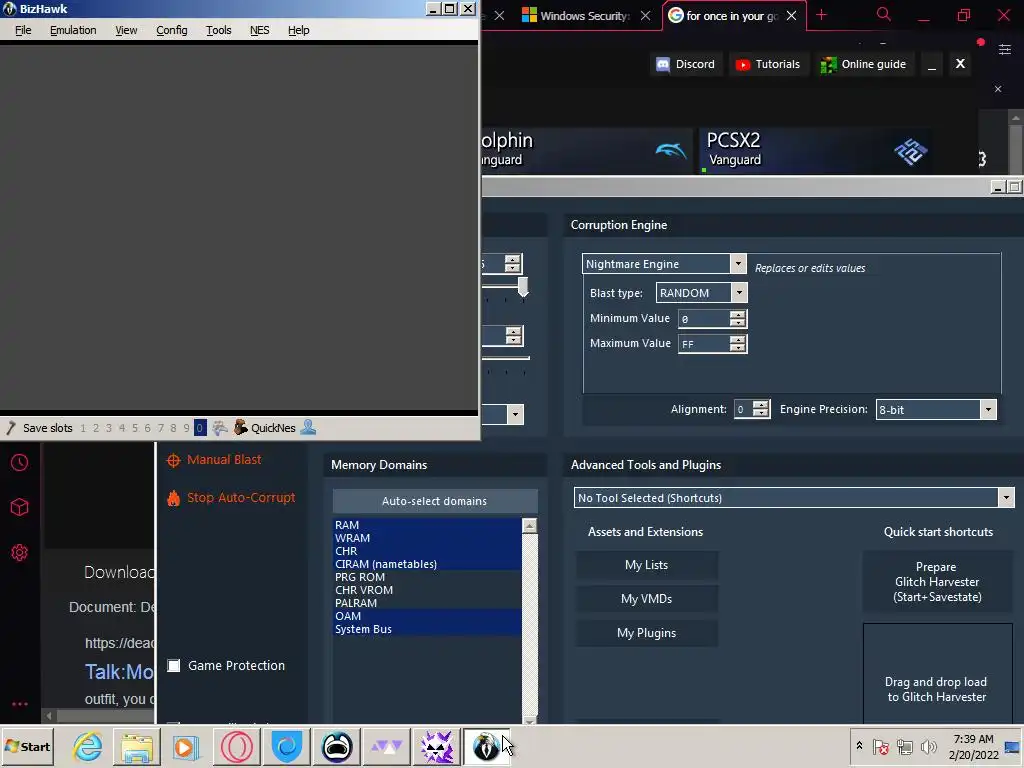Select save slot 0 in BizHawk
This screenshot has width=1024, height=768.
point(200,428)
